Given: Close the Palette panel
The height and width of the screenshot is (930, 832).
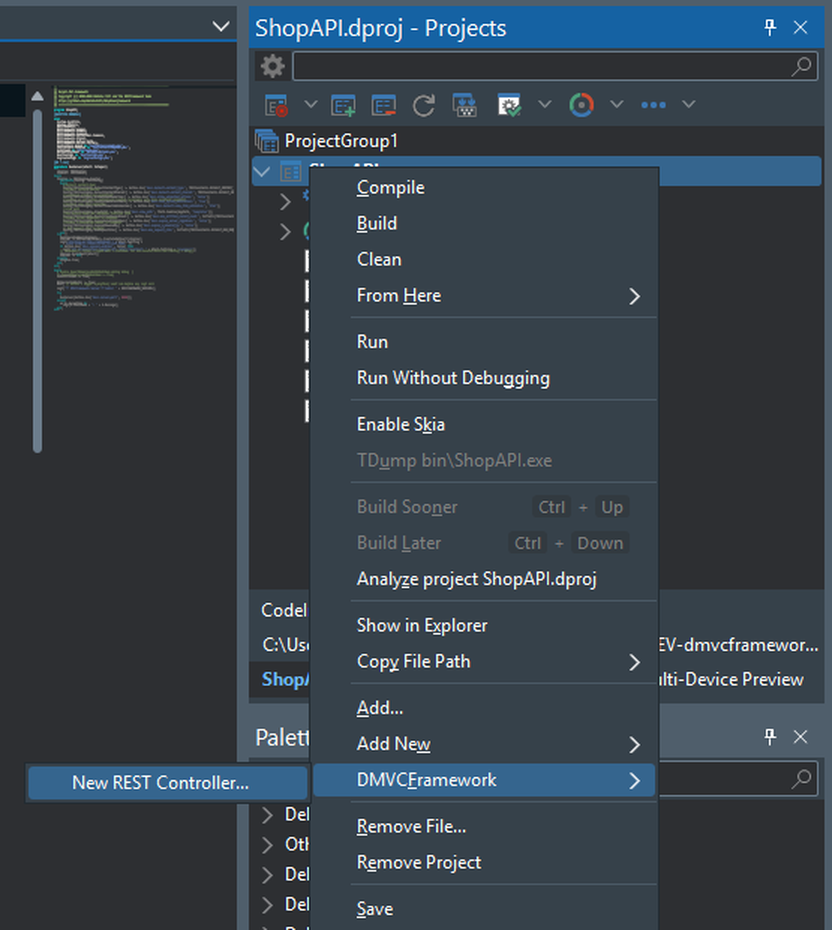Looking at the screenshot, I should tap(801, 737).
